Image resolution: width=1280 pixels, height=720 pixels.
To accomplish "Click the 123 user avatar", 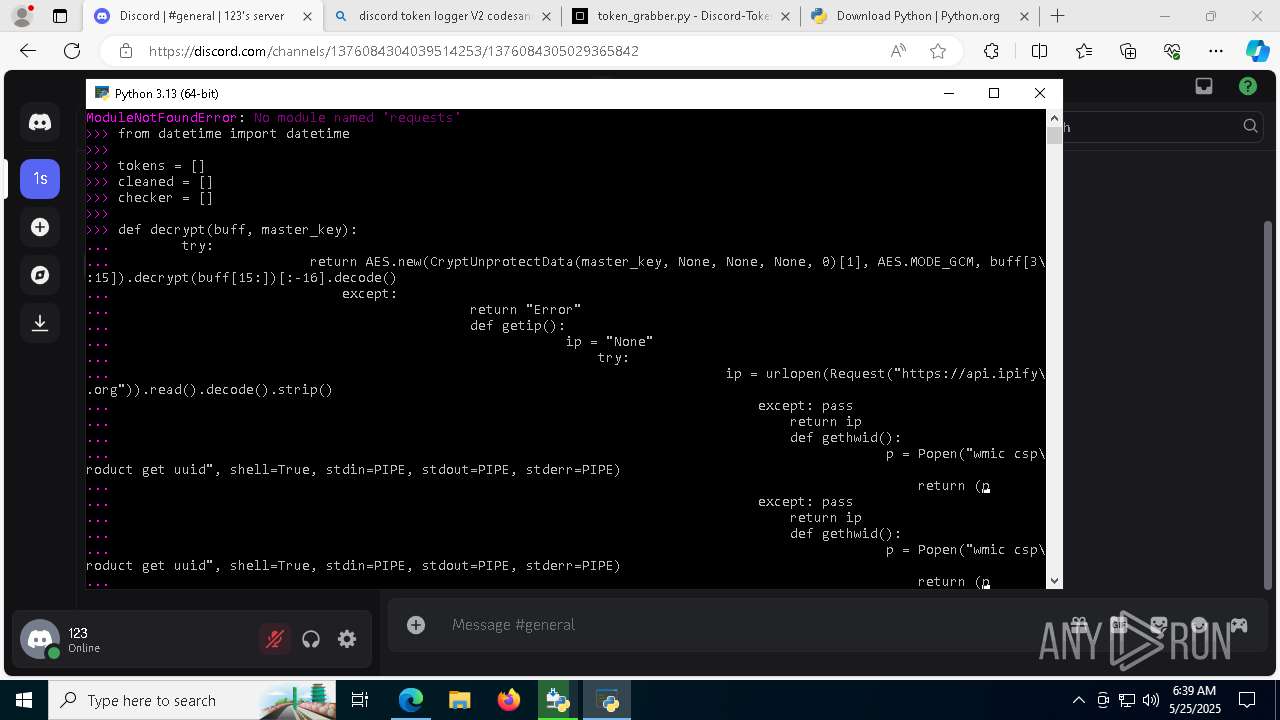I will 41,640.
